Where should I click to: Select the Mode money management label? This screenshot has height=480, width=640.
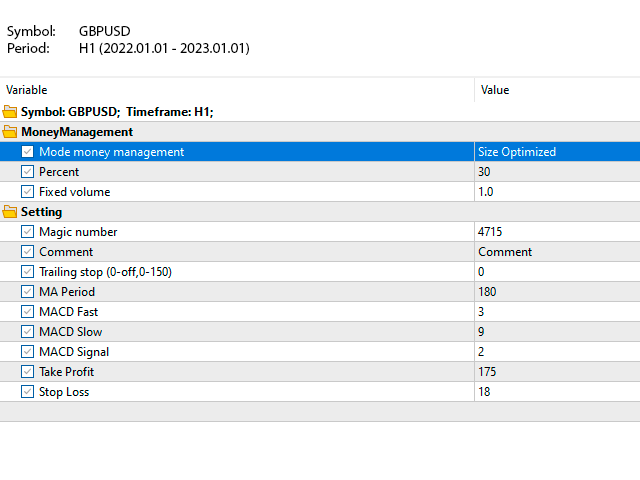click(x=111, y=152)
